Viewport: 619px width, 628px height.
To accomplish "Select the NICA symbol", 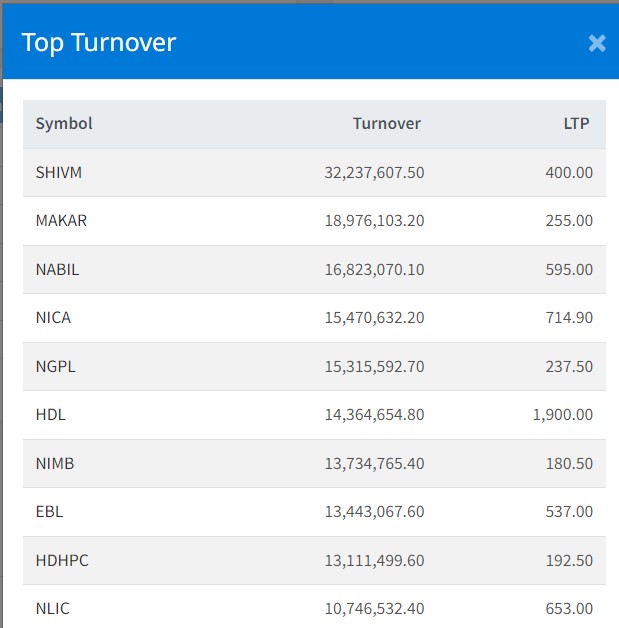I will point(53,318).
